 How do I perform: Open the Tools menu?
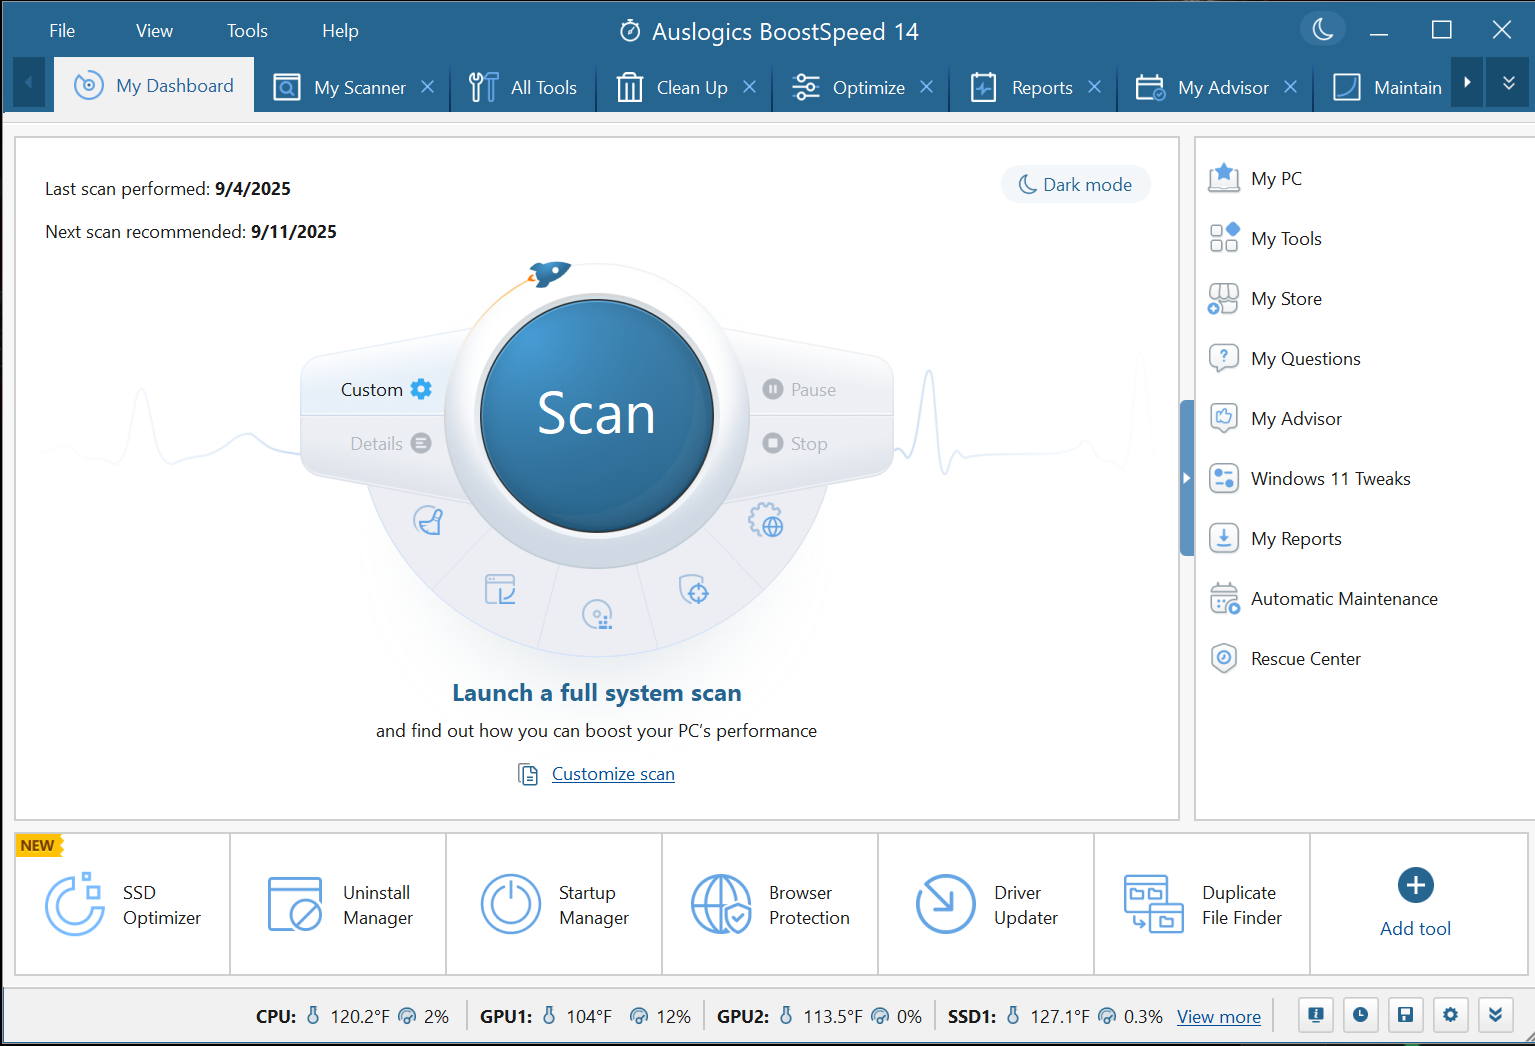[x=247, y=31]
